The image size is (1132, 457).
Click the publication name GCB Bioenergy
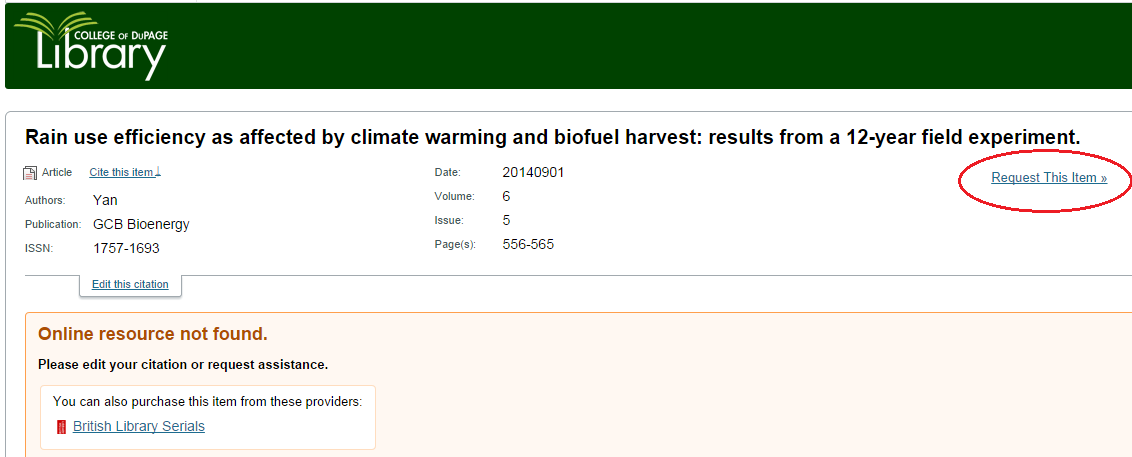click(x=141, y=224)
